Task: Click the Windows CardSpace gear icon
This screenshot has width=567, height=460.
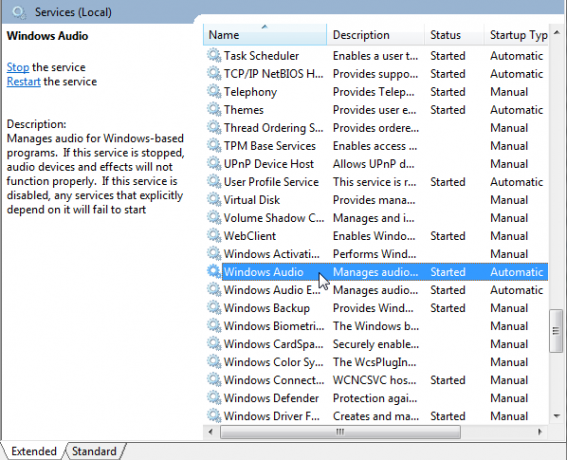Action: click(214, 344)
